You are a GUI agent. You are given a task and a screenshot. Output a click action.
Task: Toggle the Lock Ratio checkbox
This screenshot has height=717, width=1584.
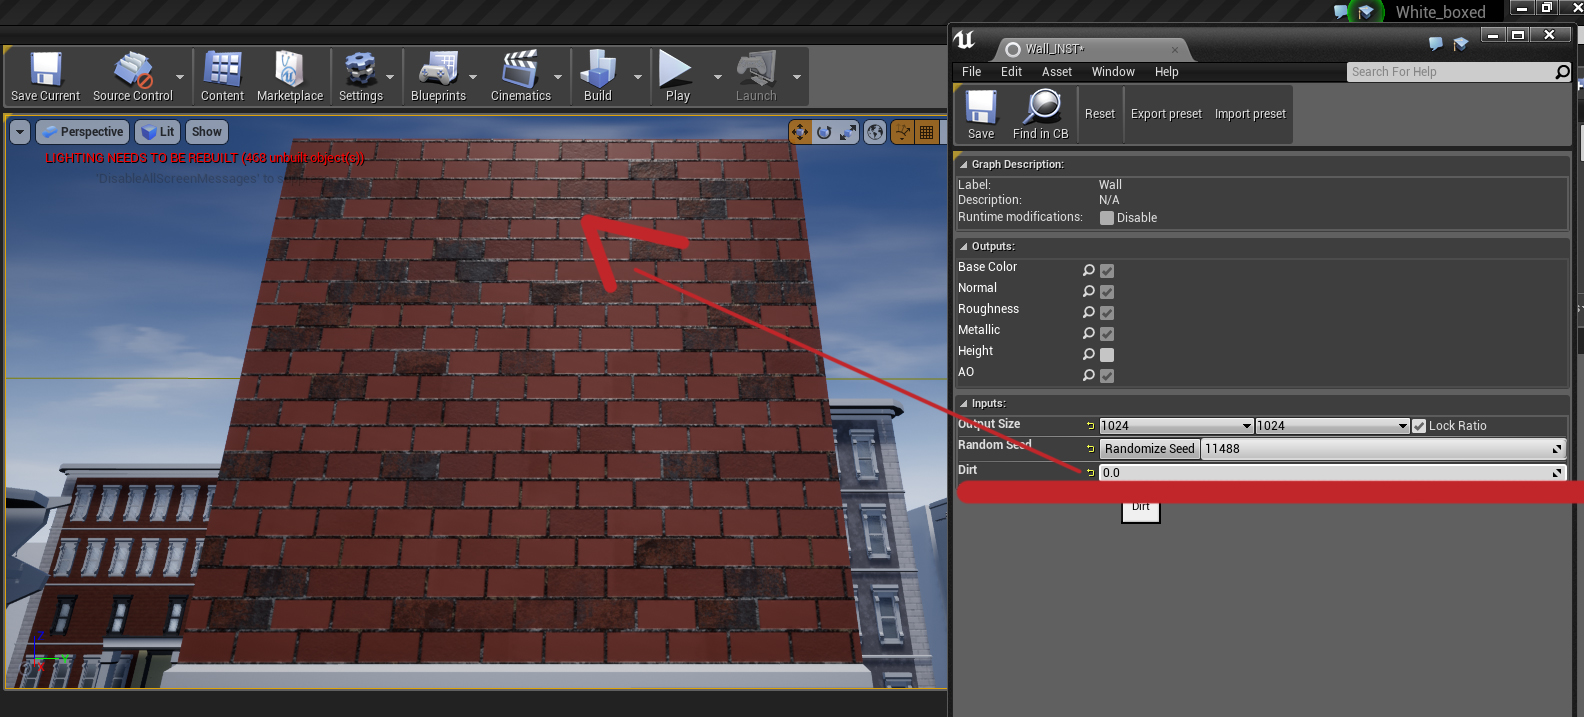1418,426
